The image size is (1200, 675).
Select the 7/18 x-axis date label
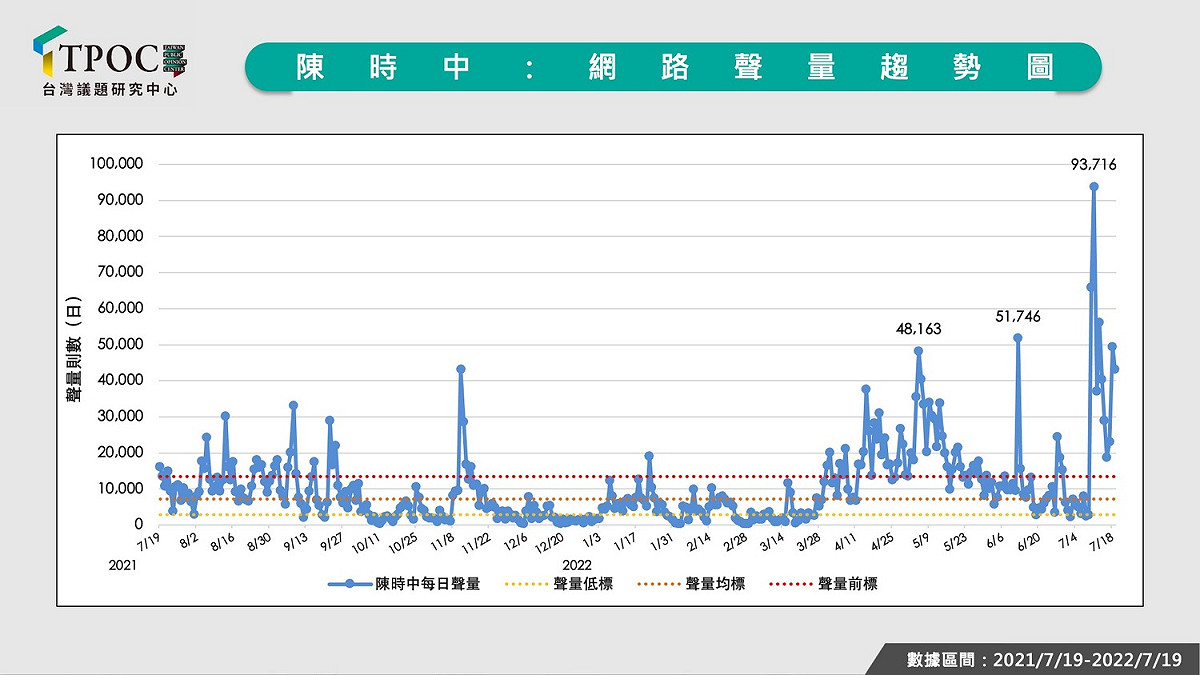pos(1106,543)
